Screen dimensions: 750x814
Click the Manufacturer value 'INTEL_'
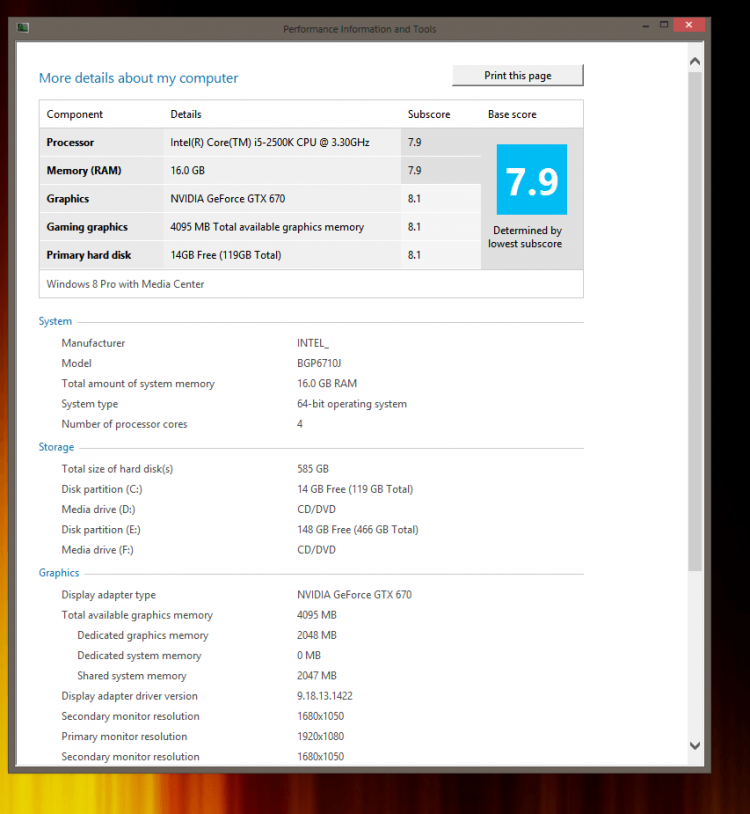tap(313, 343)
